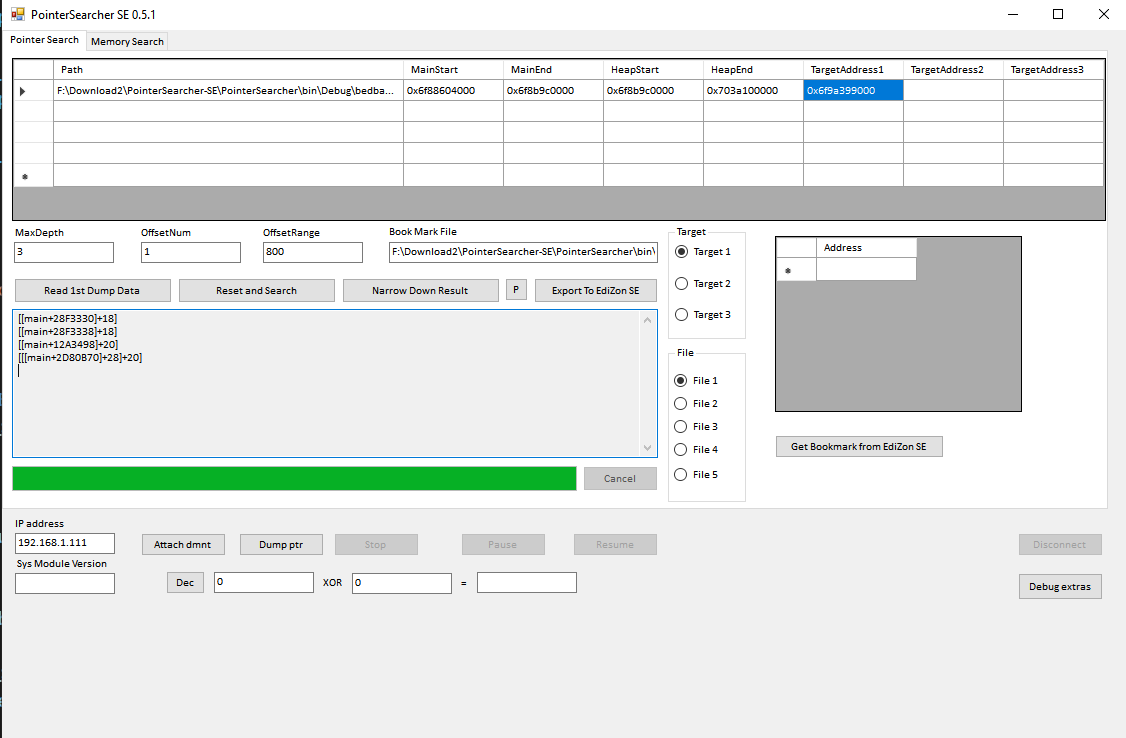1126x738 pixels.
Task: Cancel the running search
Action: coord(620,479)
